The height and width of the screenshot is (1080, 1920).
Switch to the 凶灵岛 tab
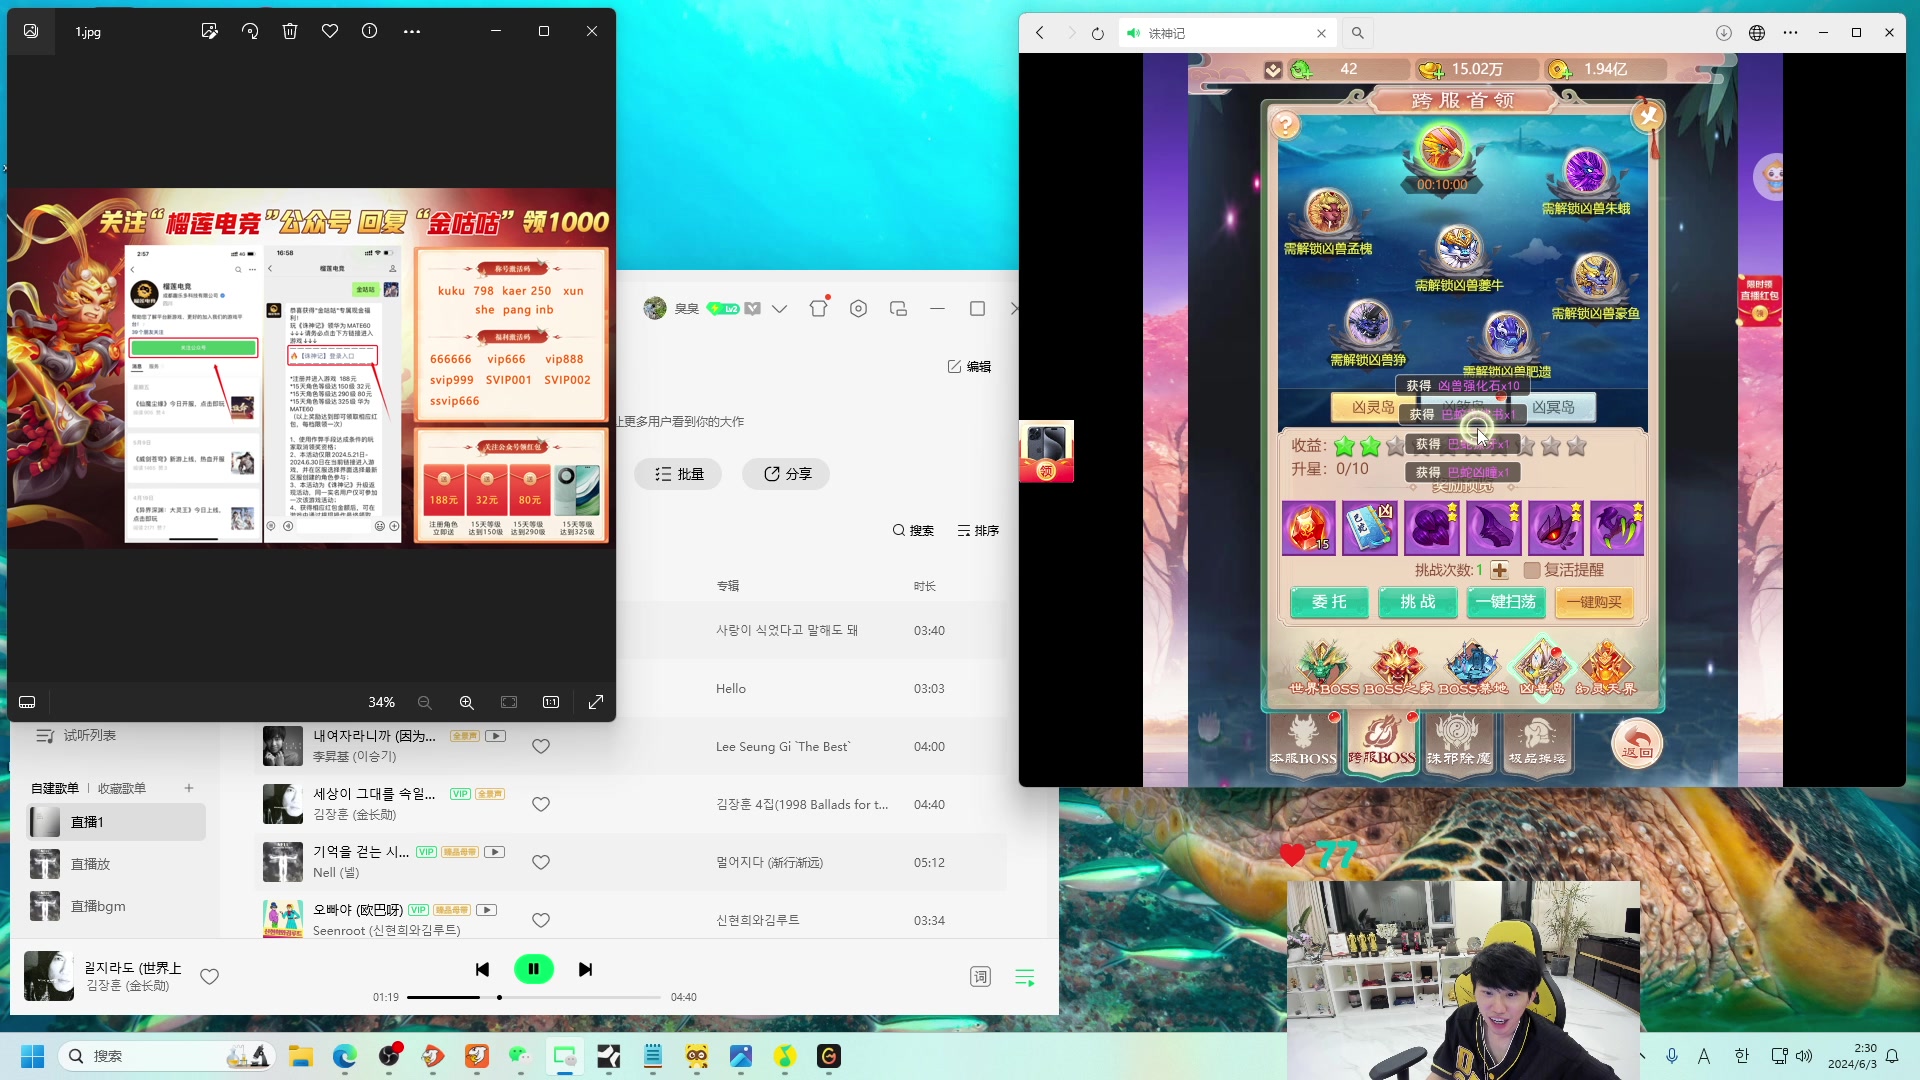click(1372, 407)
